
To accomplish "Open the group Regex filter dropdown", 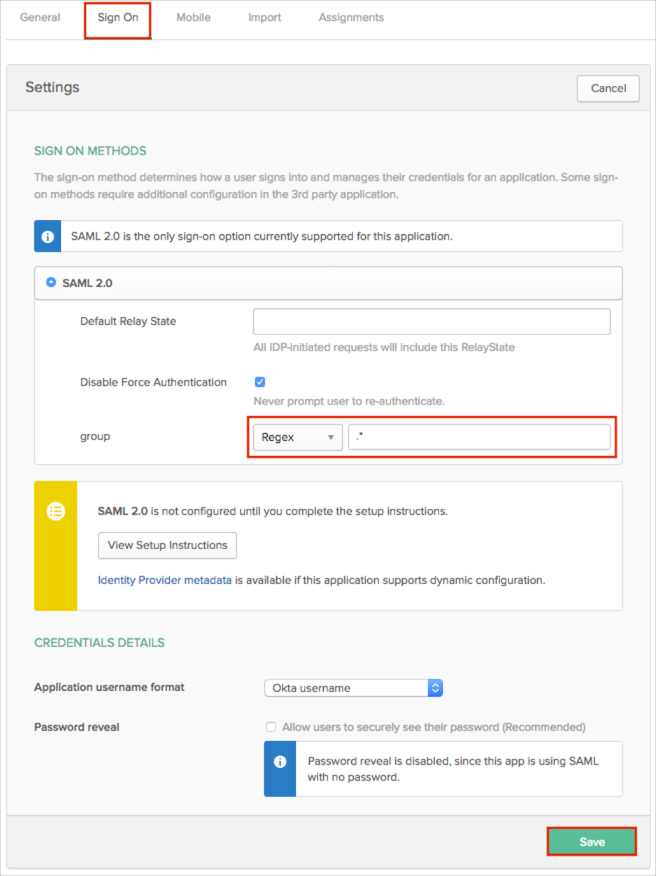I will [297, 437].
